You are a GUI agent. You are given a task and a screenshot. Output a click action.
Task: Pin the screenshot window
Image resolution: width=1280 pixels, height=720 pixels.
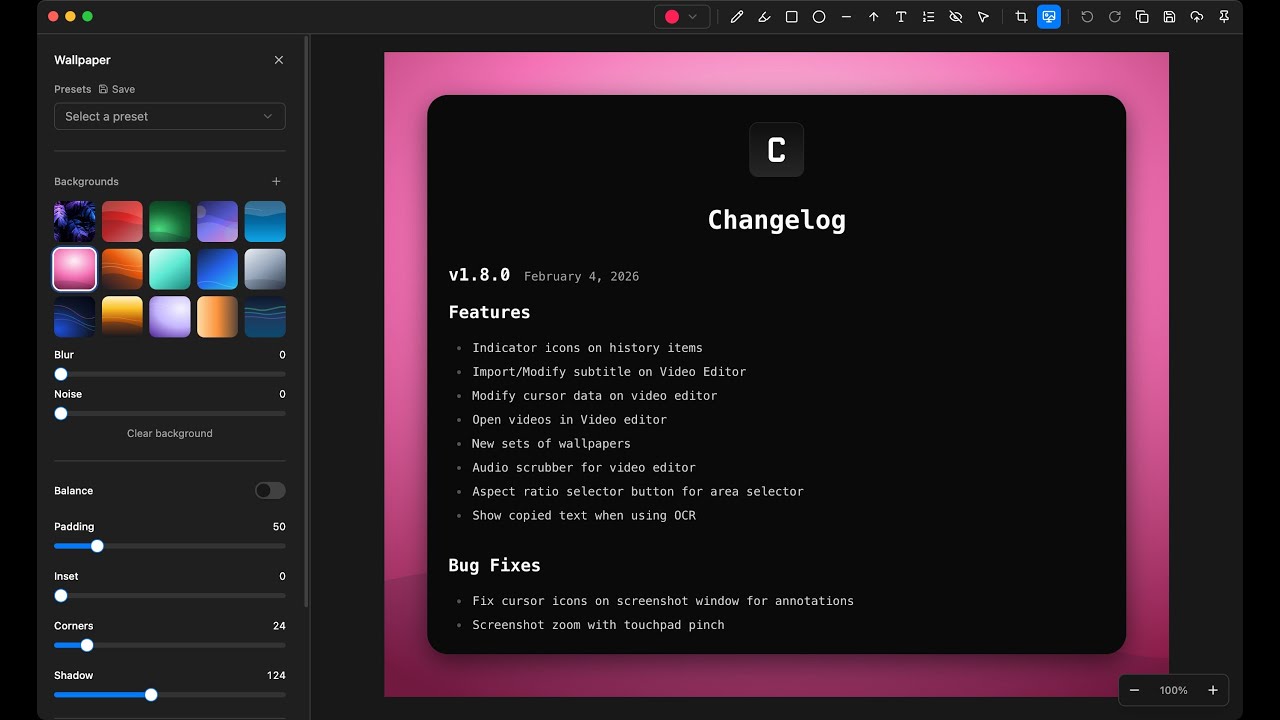[x=1224, y=17]
